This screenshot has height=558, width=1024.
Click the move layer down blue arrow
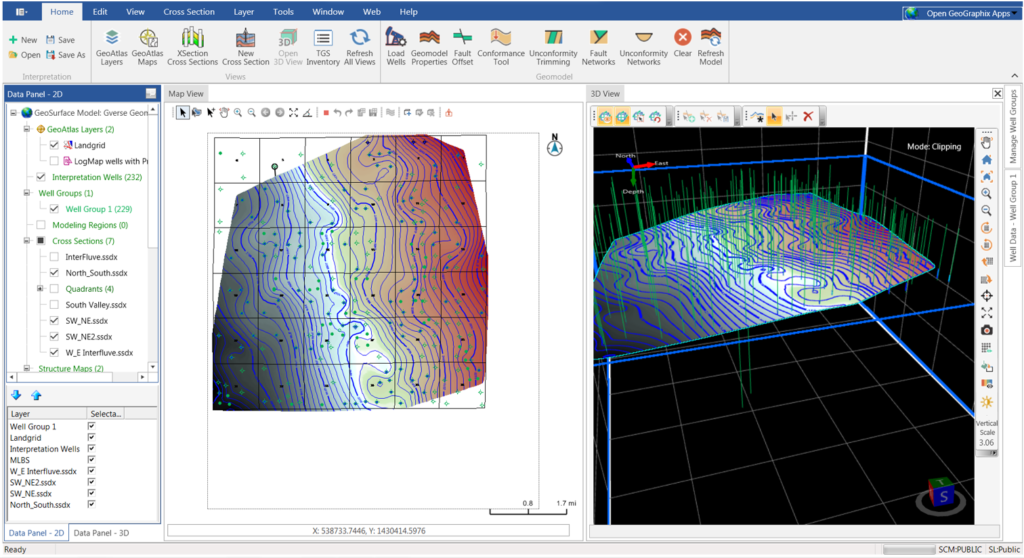pos(16,395)
